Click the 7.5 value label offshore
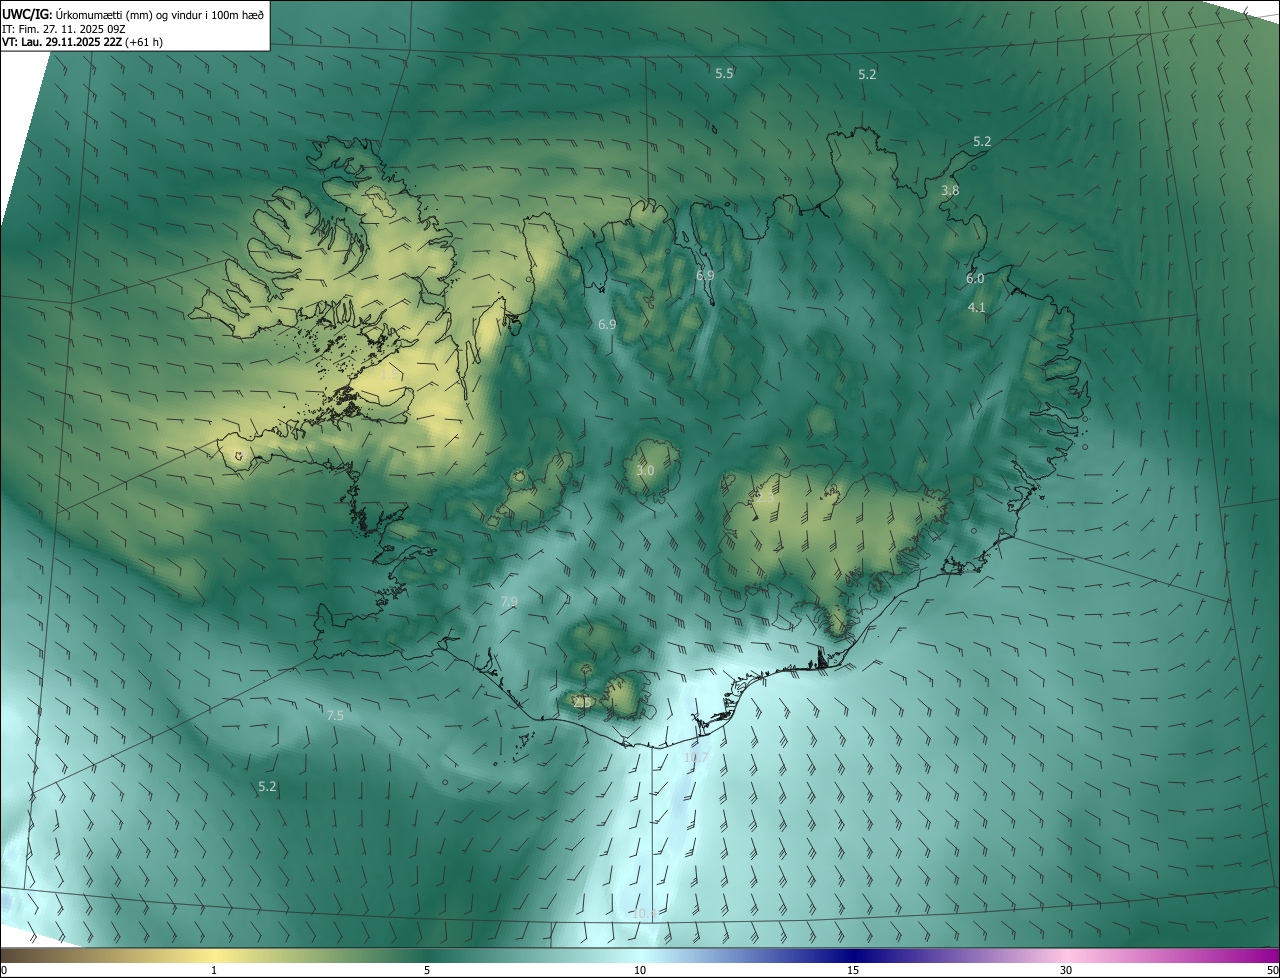This screenshot has width=1280, height=978. pos(335,716)
